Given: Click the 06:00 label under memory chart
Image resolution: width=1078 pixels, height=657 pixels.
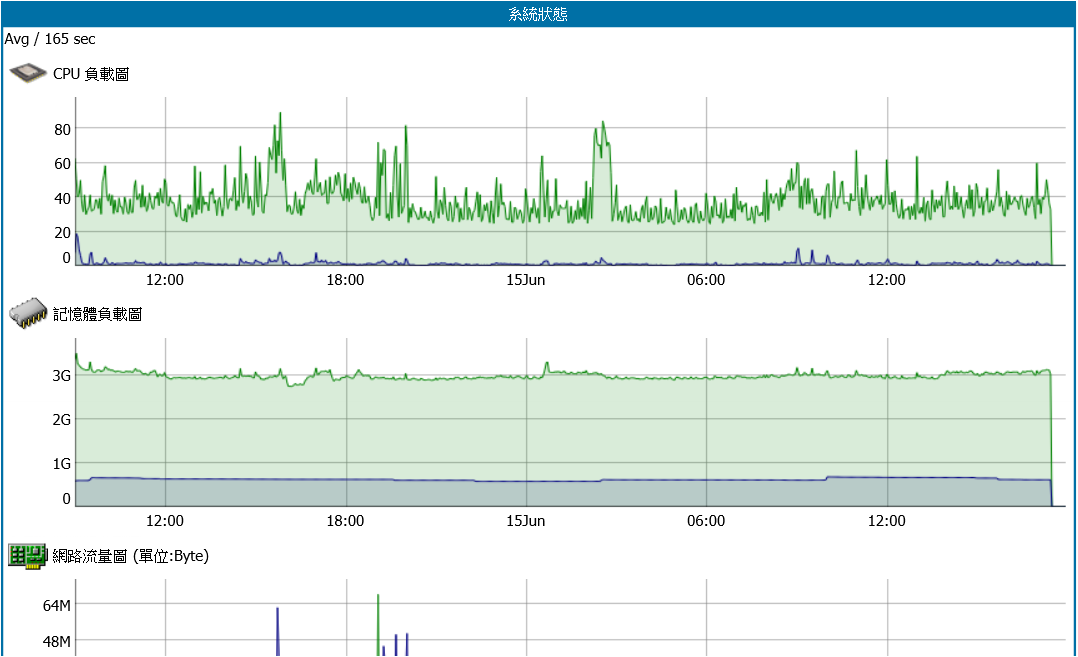Looking at the screenshot, I should coord(706,521).
